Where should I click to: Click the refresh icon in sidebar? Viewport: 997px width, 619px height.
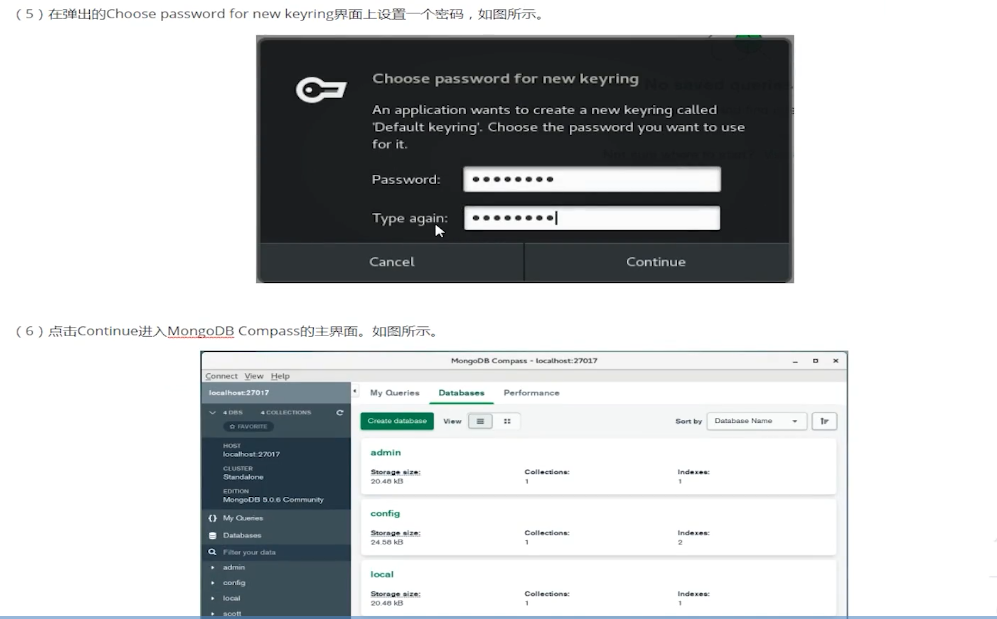point(340,412)
